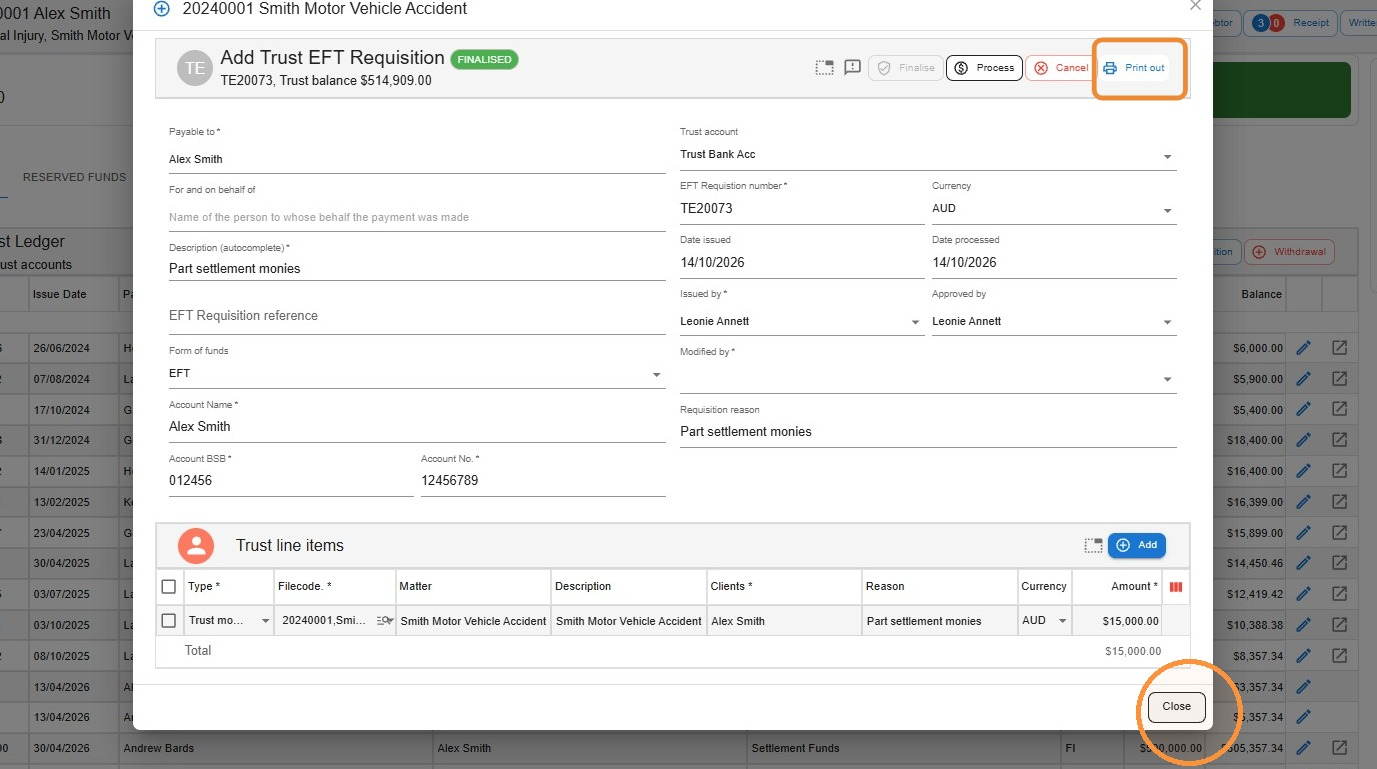Close the requisition dialog with Close button
Viewport: 1377px width, 769px height.
[1176, 706]
